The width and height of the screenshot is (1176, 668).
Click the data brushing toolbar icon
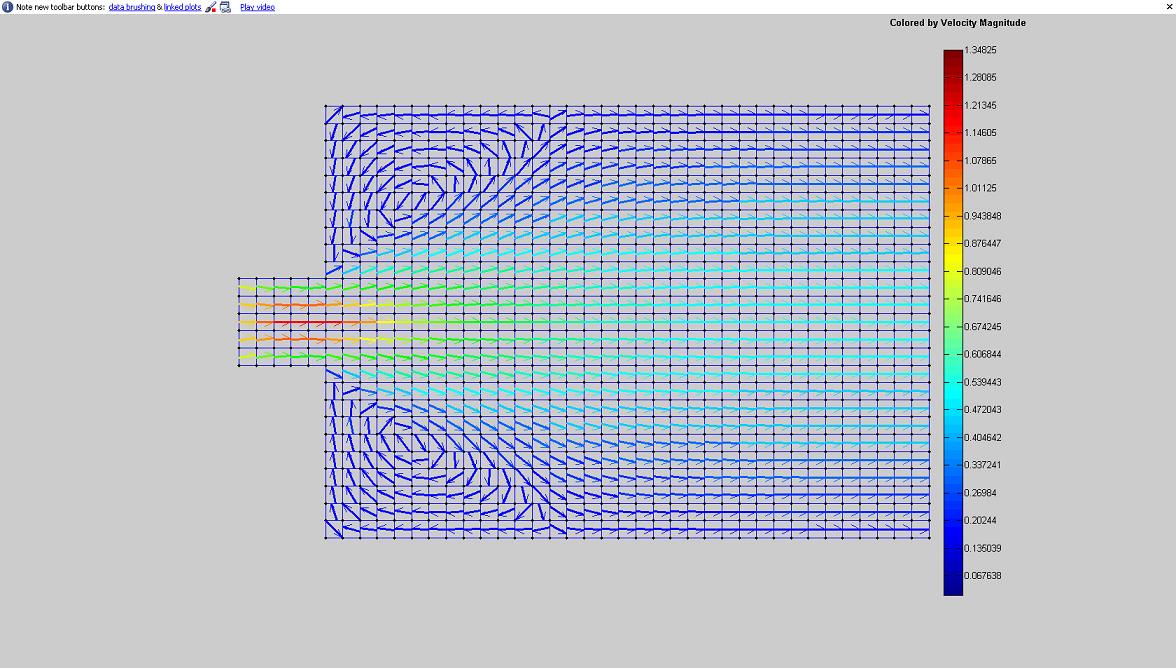point(211,7)
